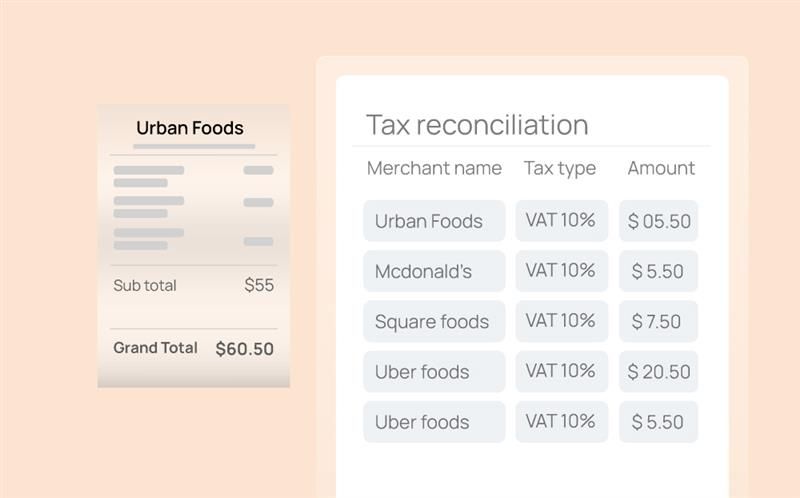Select the $ 05.50 amount cell

pyautogui.click(x=659, y=220)
